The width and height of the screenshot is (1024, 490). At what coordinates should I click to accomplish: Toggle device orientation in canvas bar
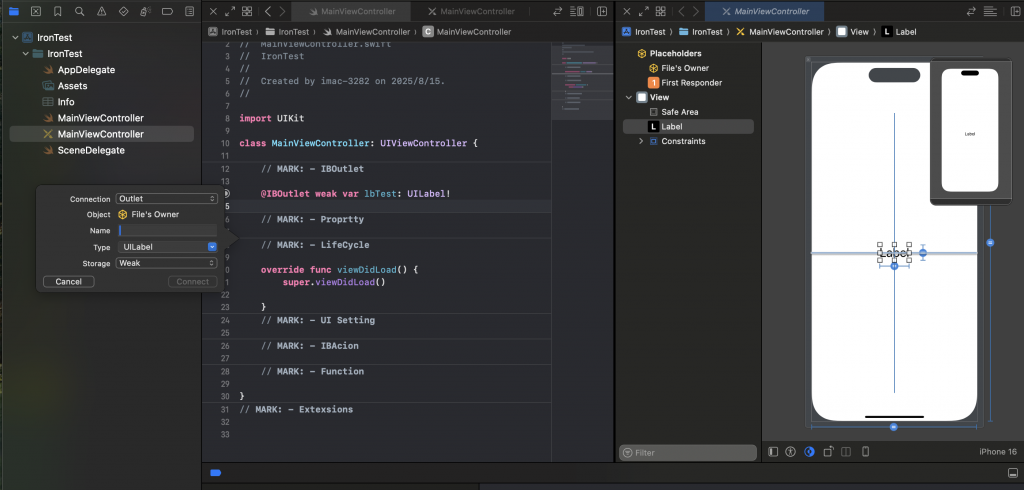coord(828,451)
